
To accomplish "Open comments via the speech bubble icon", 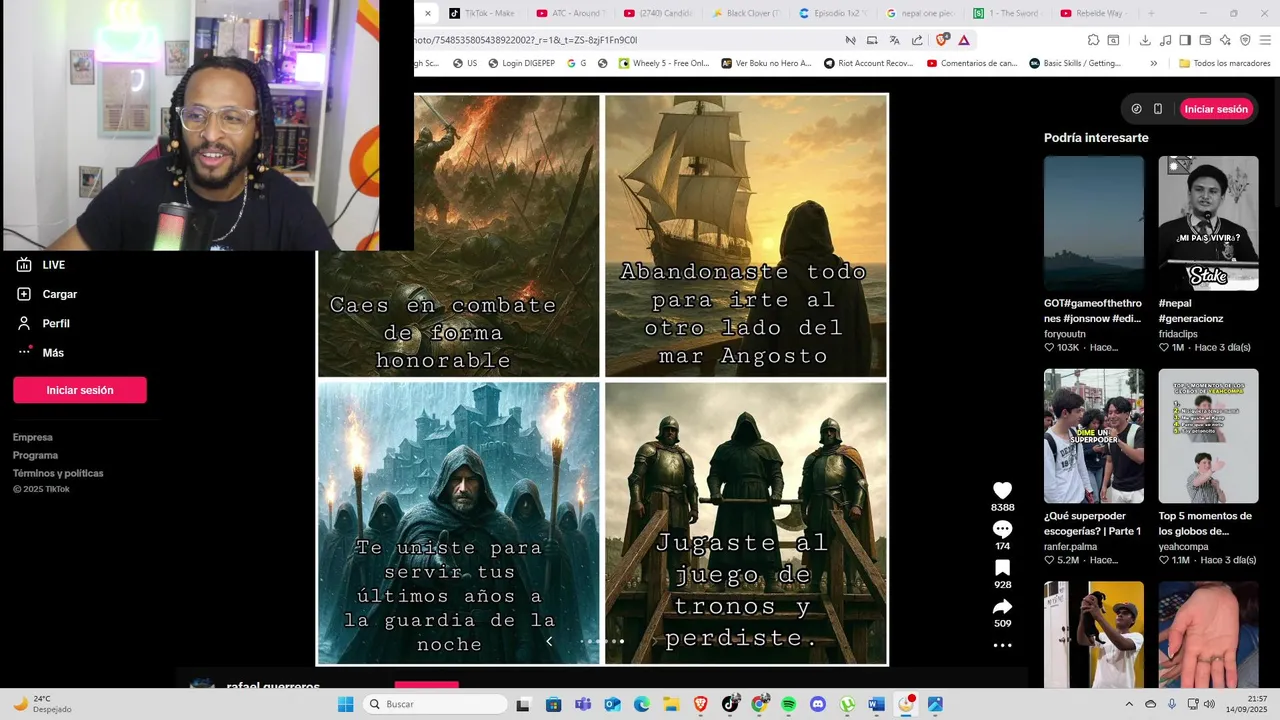I will tap(1002, 529).
